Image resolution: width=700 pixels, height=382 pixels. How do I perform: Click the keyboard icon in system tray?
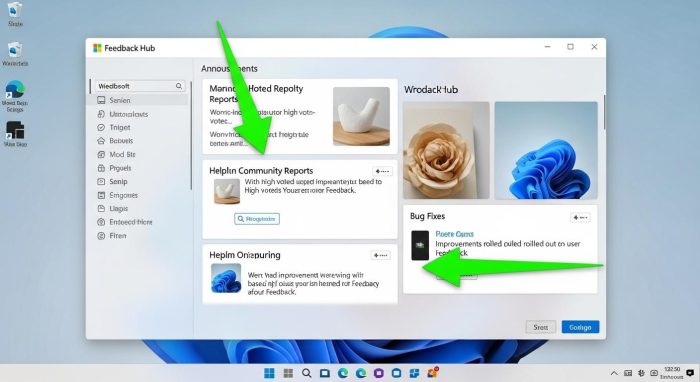click(628, 373)
